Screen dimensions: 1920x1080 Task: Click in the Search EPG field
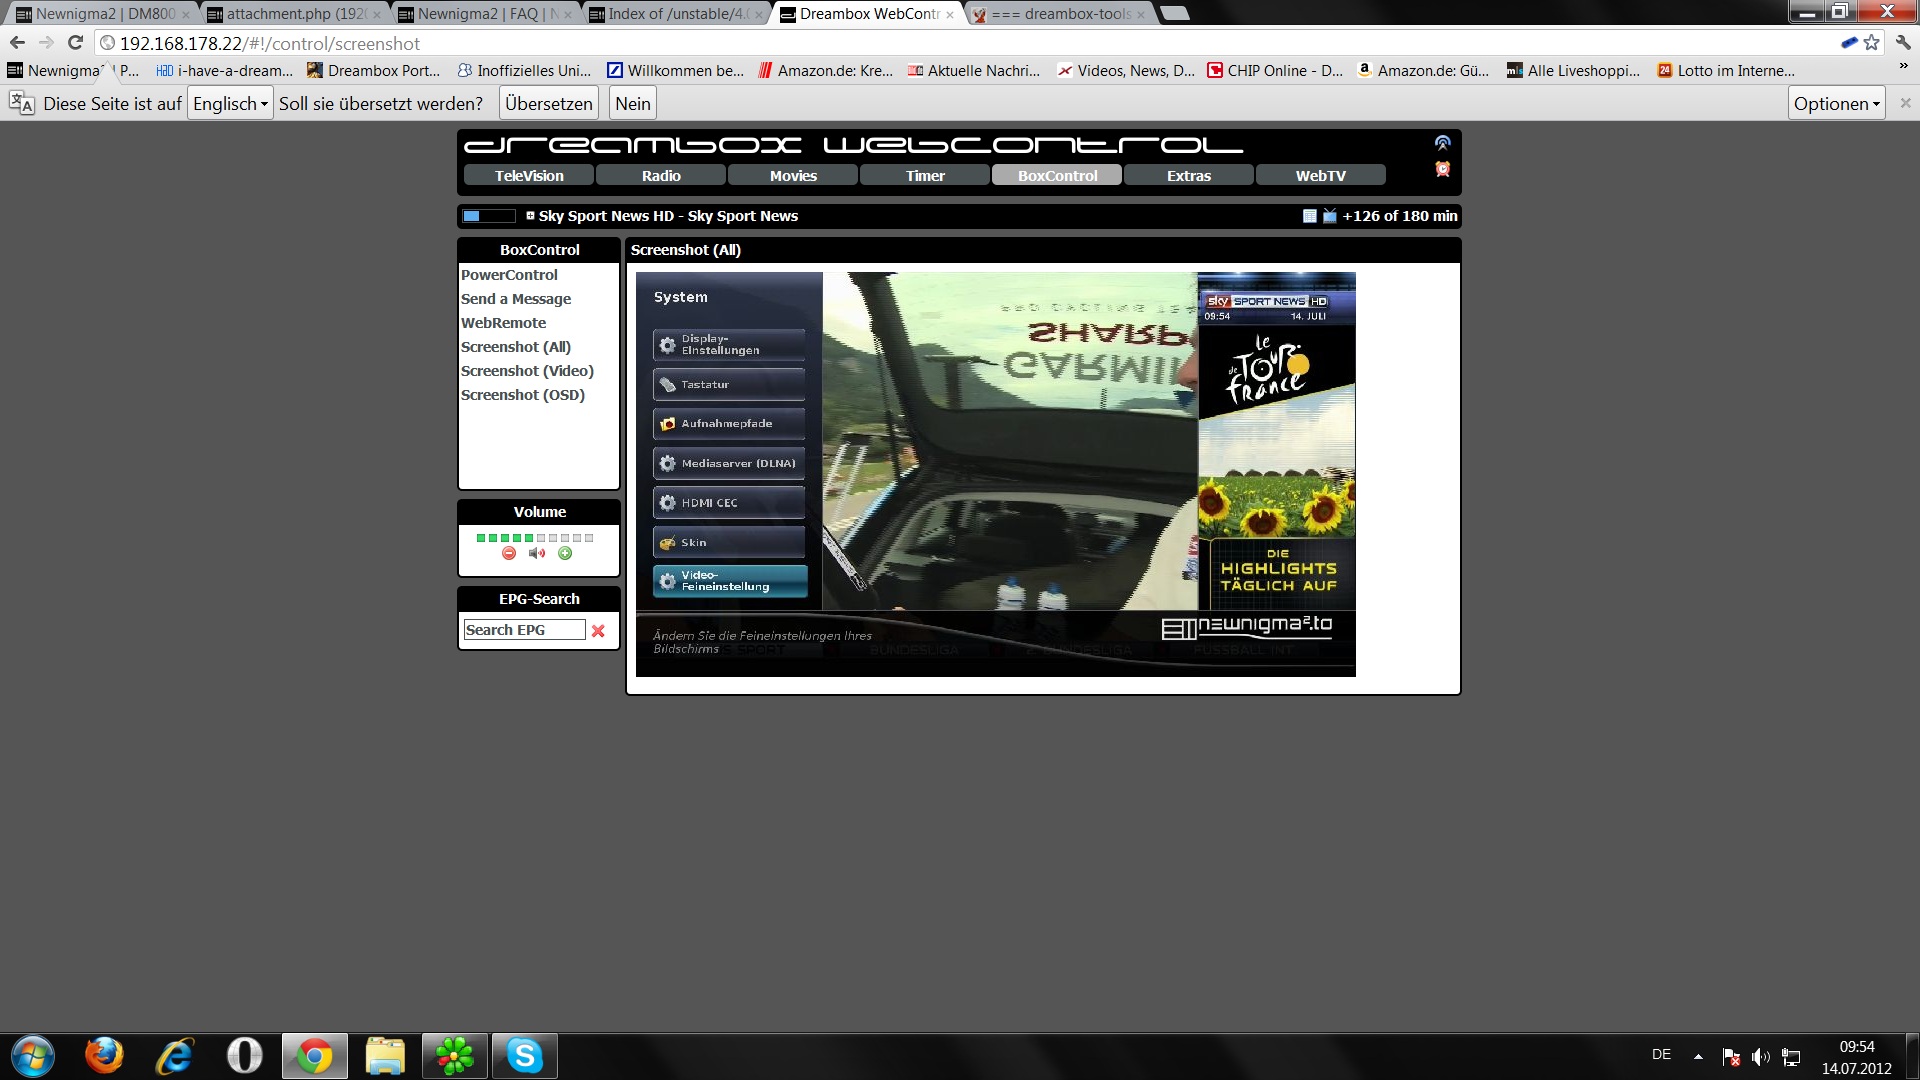(x=524, y=630)
